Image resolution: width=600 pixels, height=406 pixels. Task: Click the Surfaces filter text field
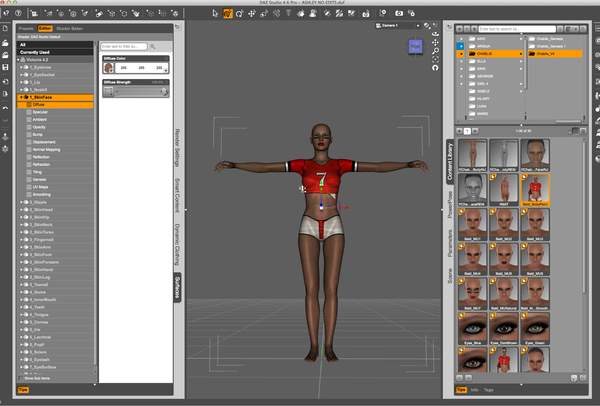124,46
